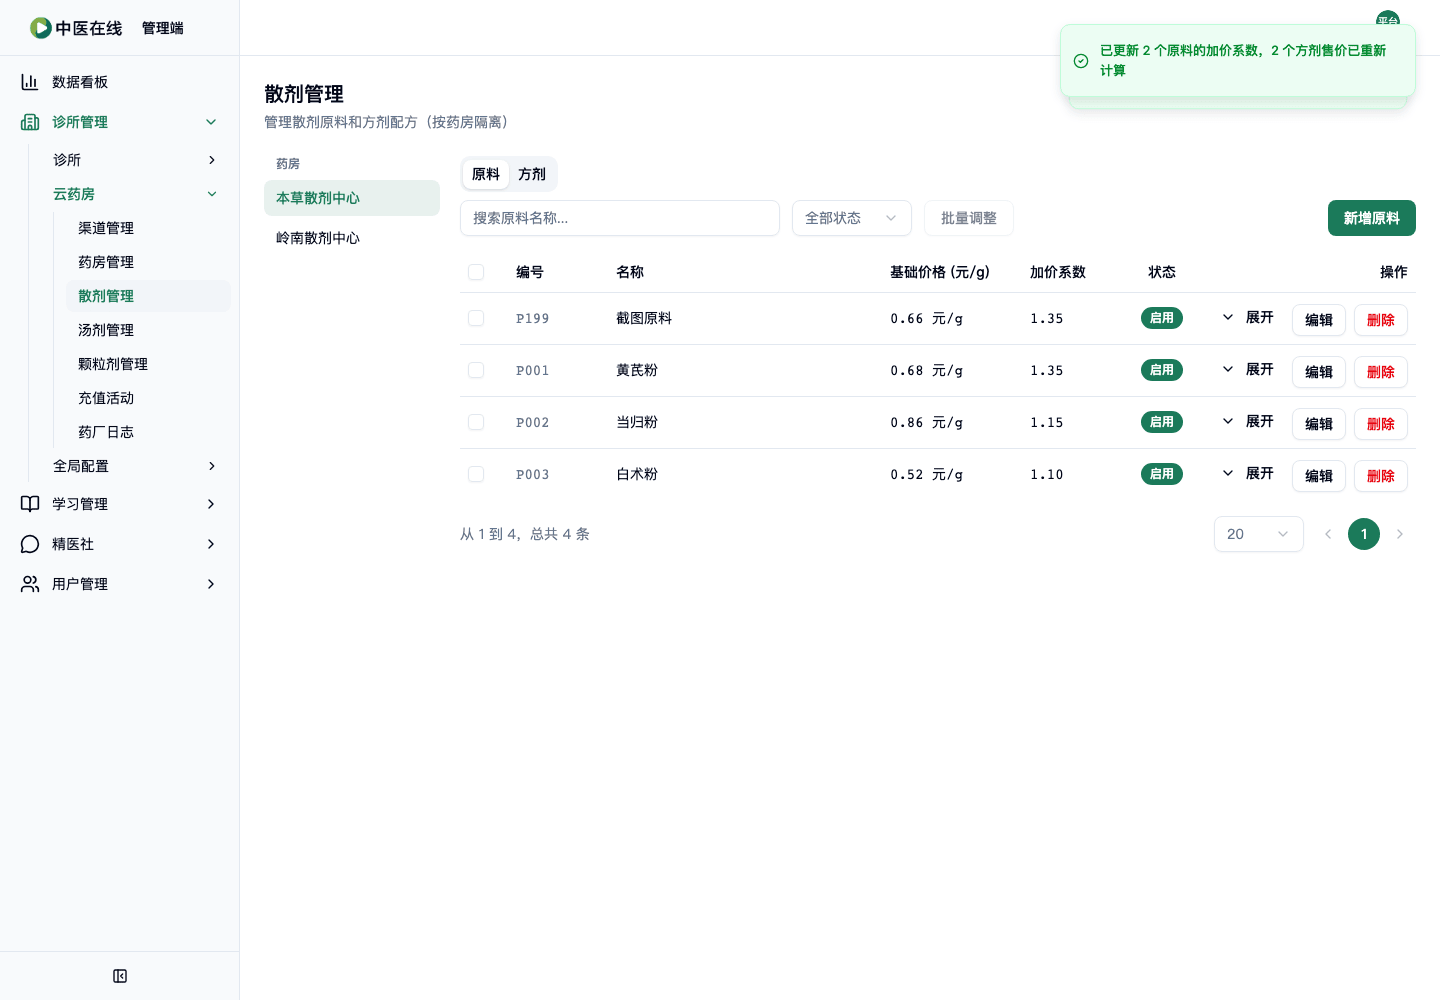Check the row P002 checkbox

(x=476, y=422)
